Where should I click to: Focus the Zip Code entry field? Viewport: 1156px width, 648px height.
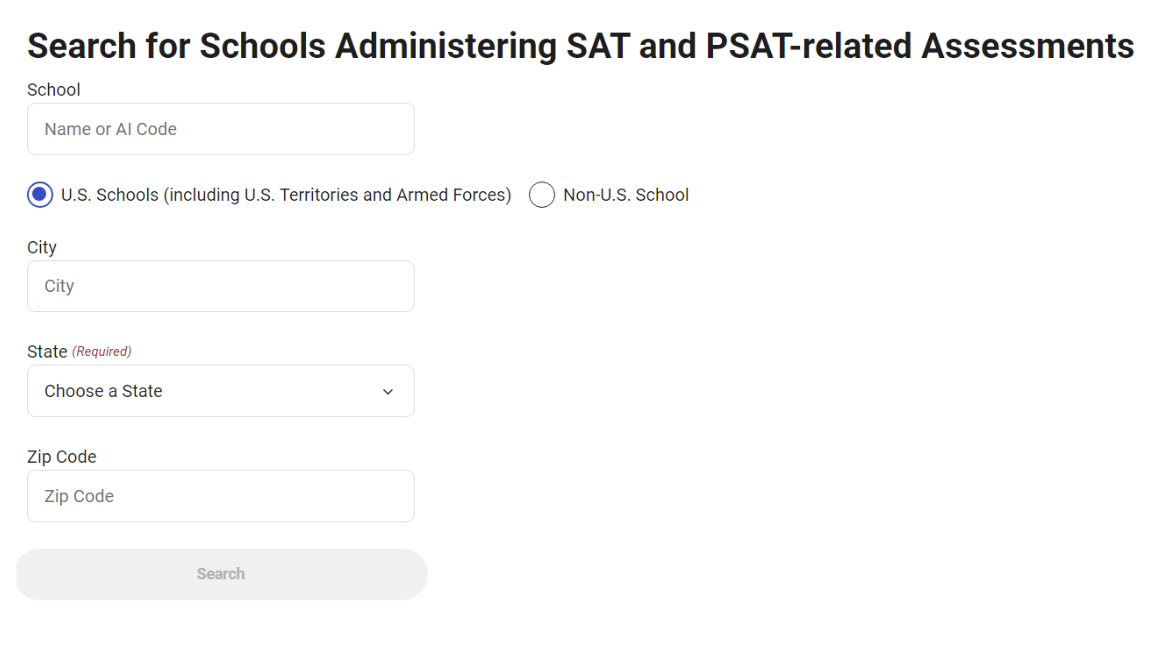tap(220, 496)
